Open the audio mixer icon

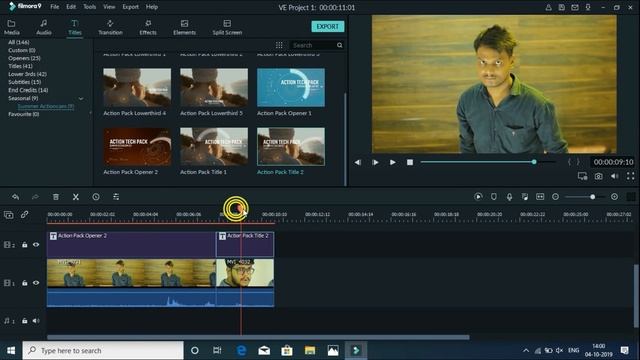click(524, 197)
